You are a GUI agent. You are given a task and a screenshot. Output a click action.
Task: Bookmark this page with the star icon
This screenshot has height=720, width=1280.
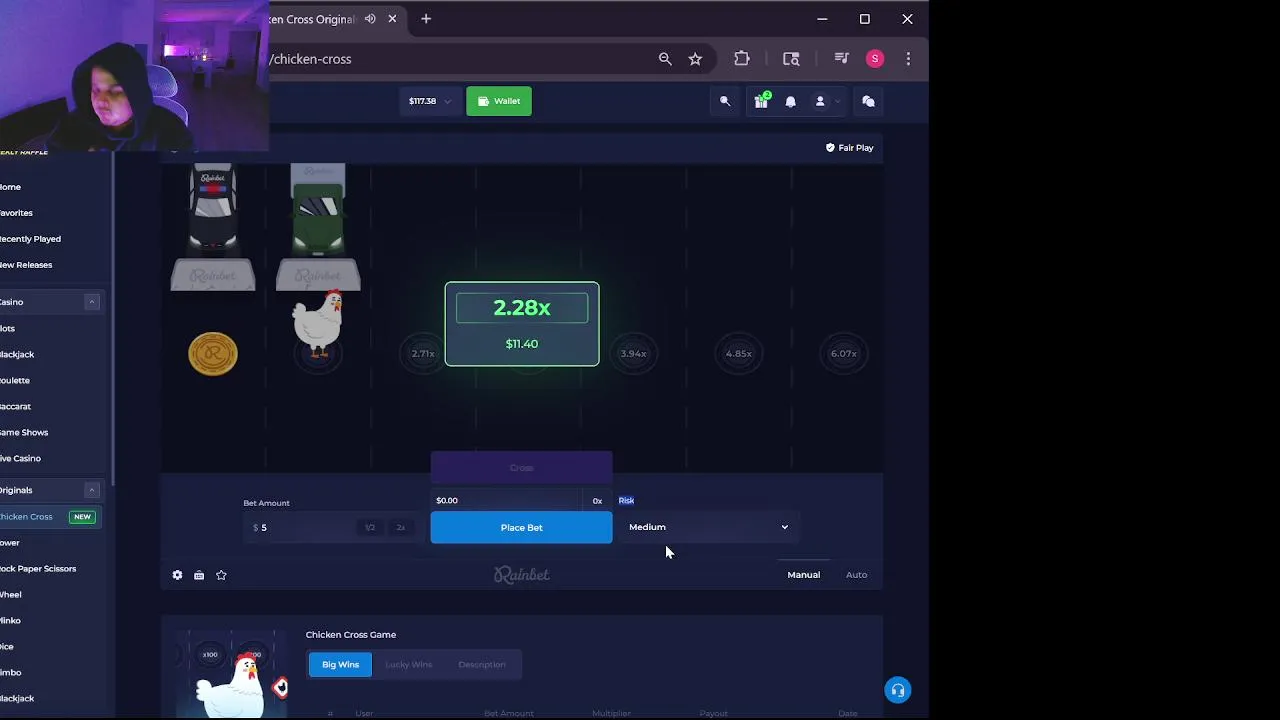pos(695,59)
